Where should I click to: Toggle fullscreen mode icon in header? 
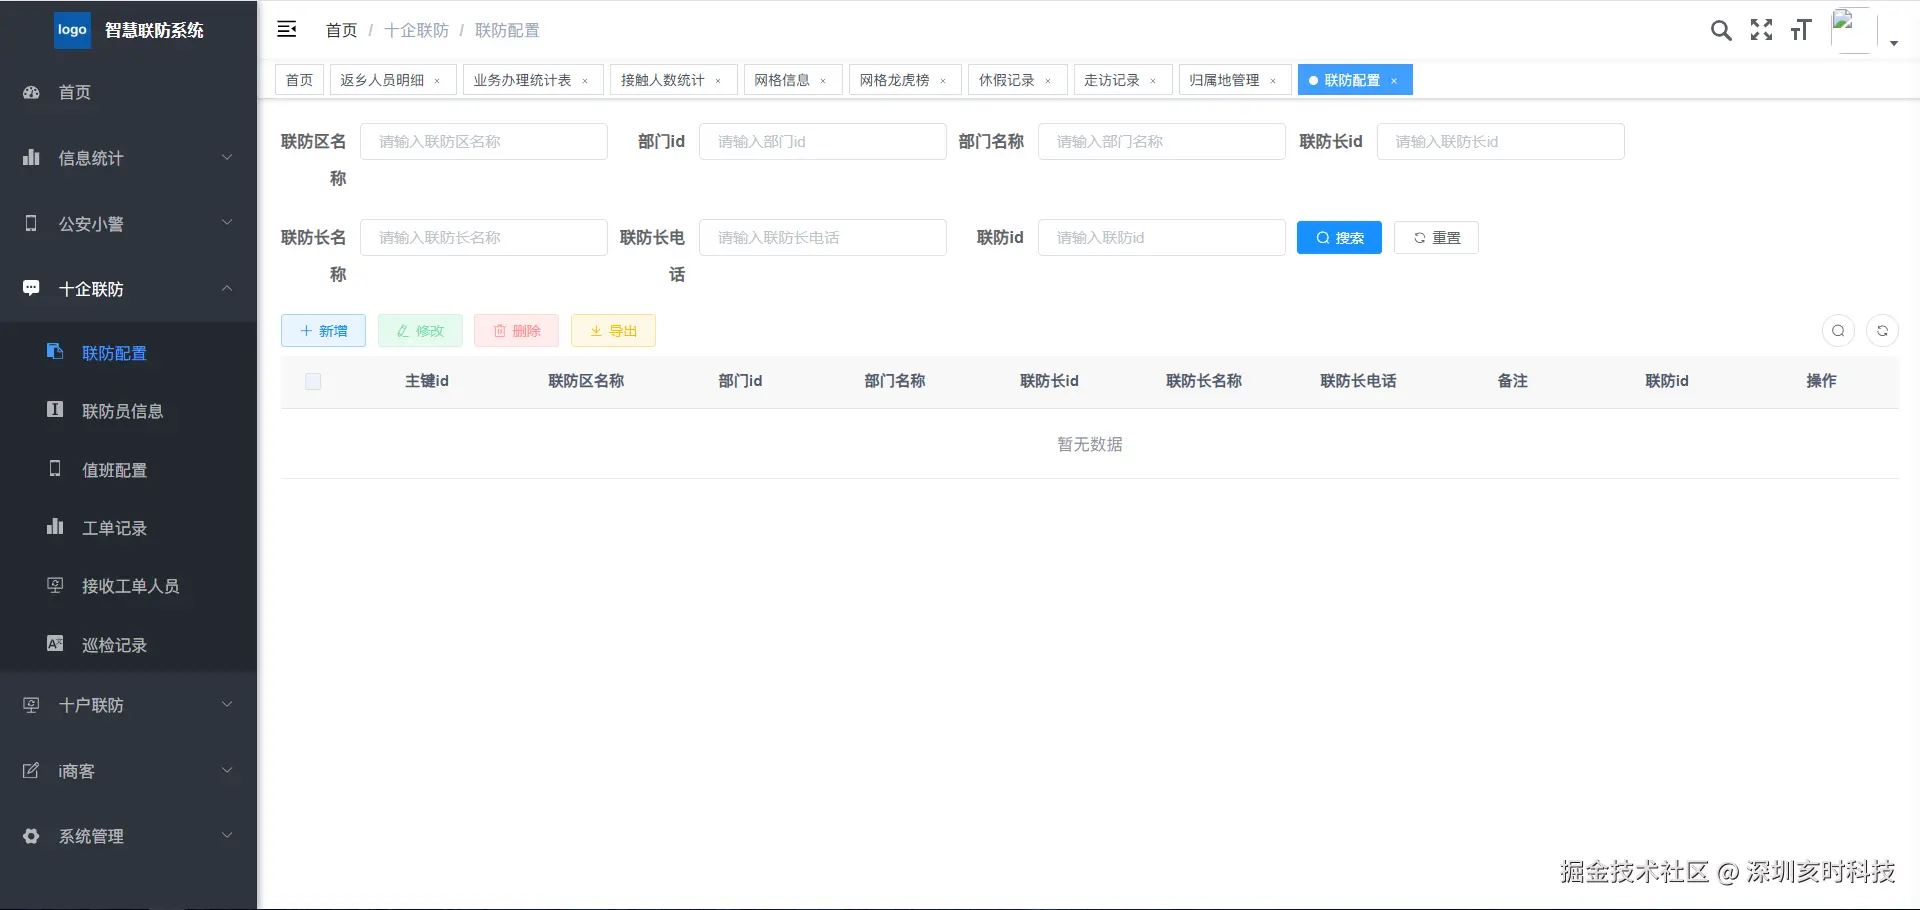[x=1761, y=30]
